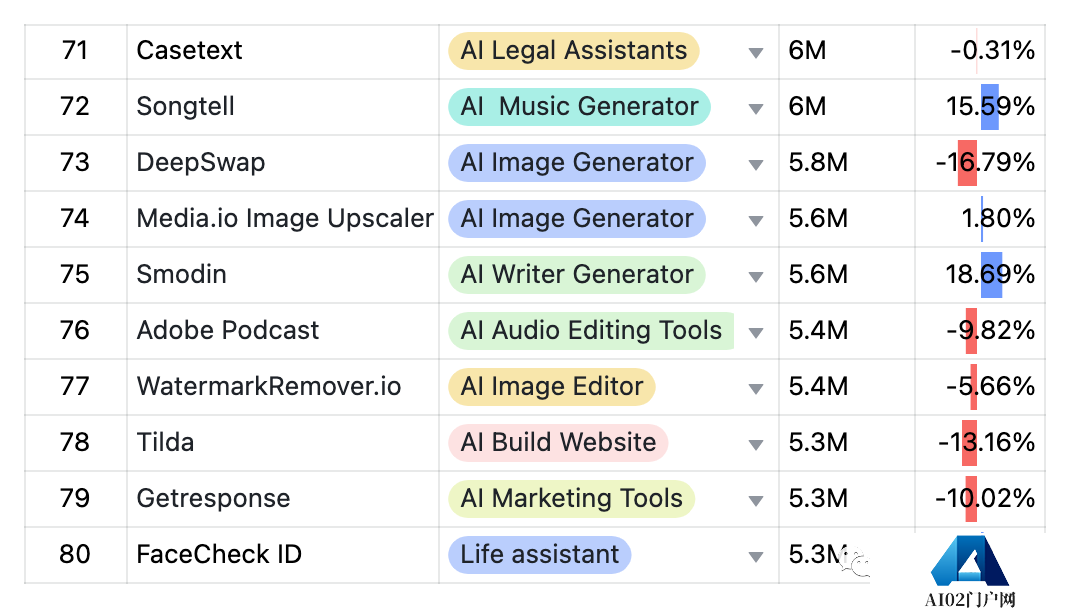Open category dropdown arrow in Songtell row

point(755,108)
